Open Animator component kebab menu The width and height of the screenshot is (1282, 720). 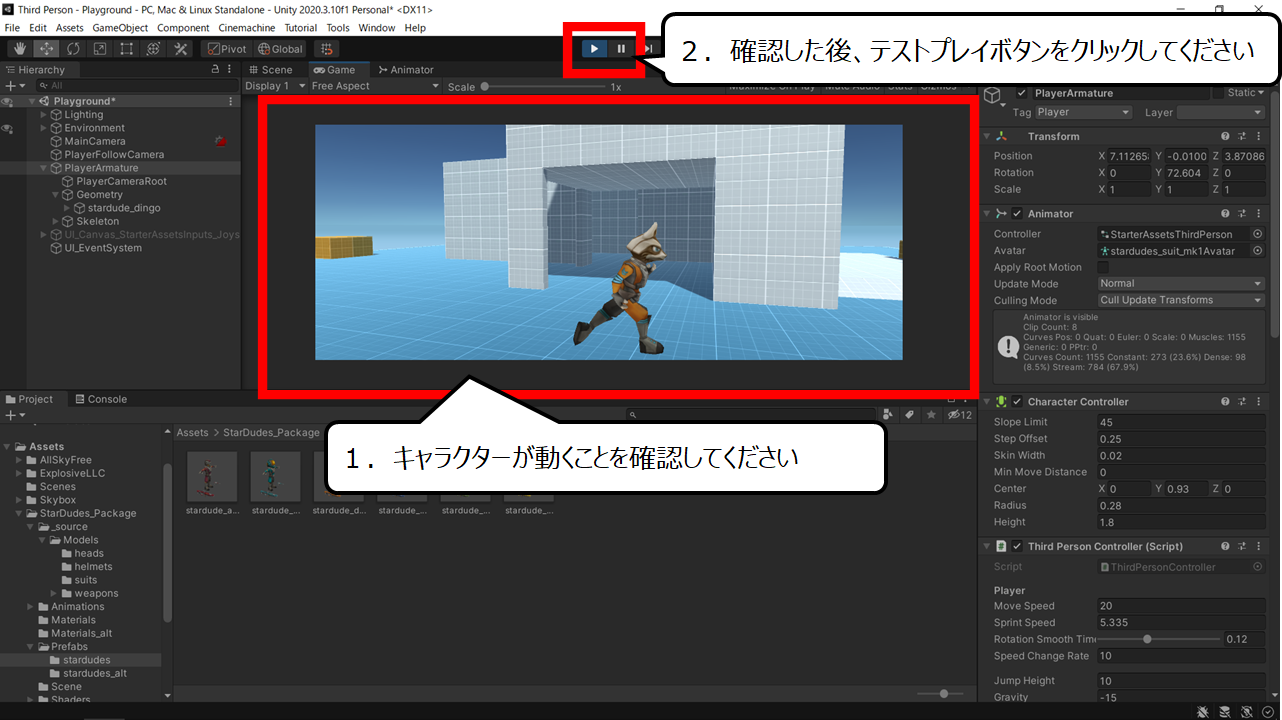click(x=1258, y=213)
